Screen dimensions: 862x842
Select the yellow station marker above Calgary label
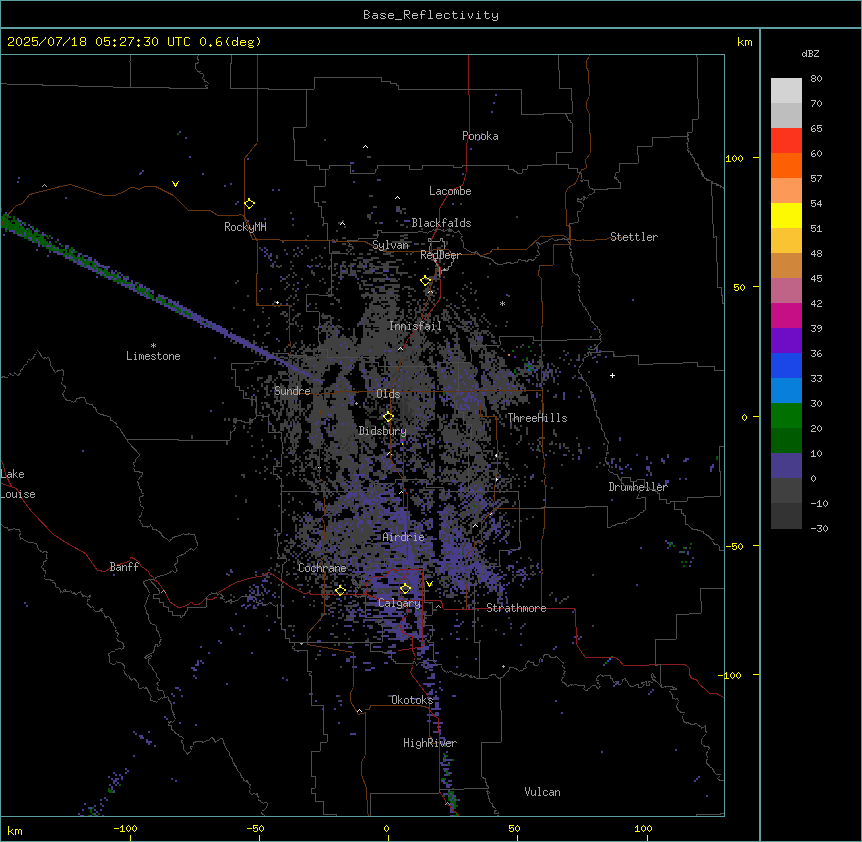(x=405, y=589)
